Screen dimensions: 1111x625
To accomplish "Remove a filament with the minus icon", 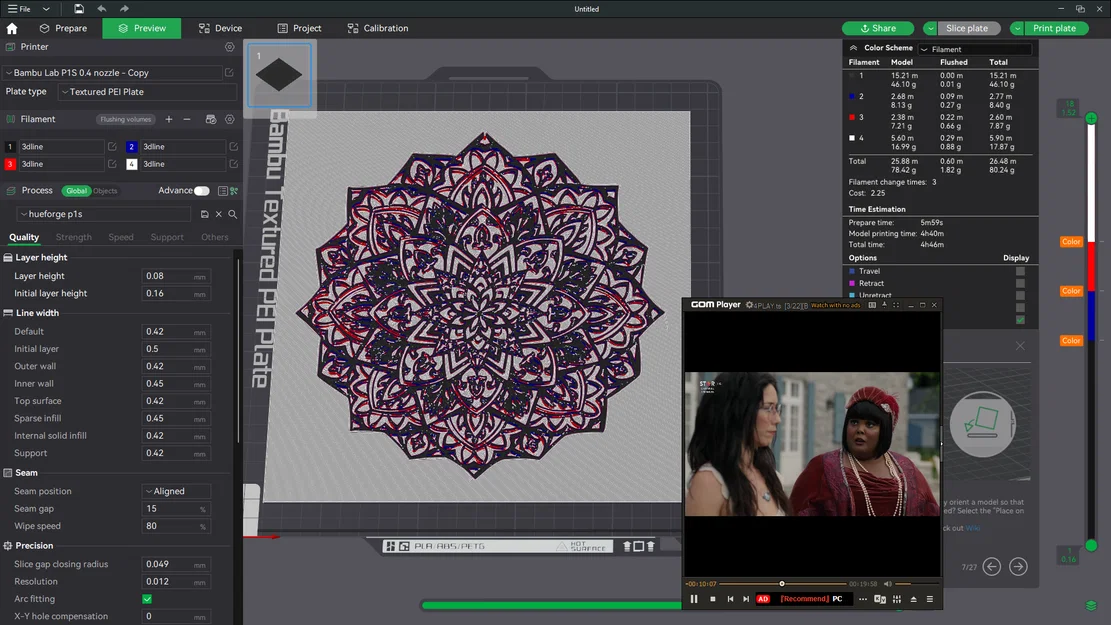I will pyautogui.click(x=187, y=119).
